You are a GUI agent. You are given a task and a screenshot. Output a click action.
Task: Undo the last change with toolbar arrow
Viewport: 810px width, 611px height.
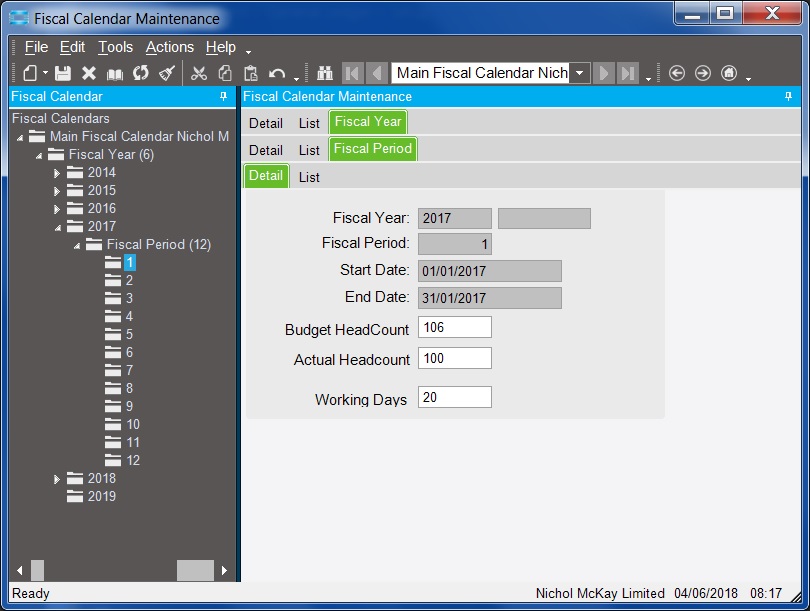tap(277, 73)
